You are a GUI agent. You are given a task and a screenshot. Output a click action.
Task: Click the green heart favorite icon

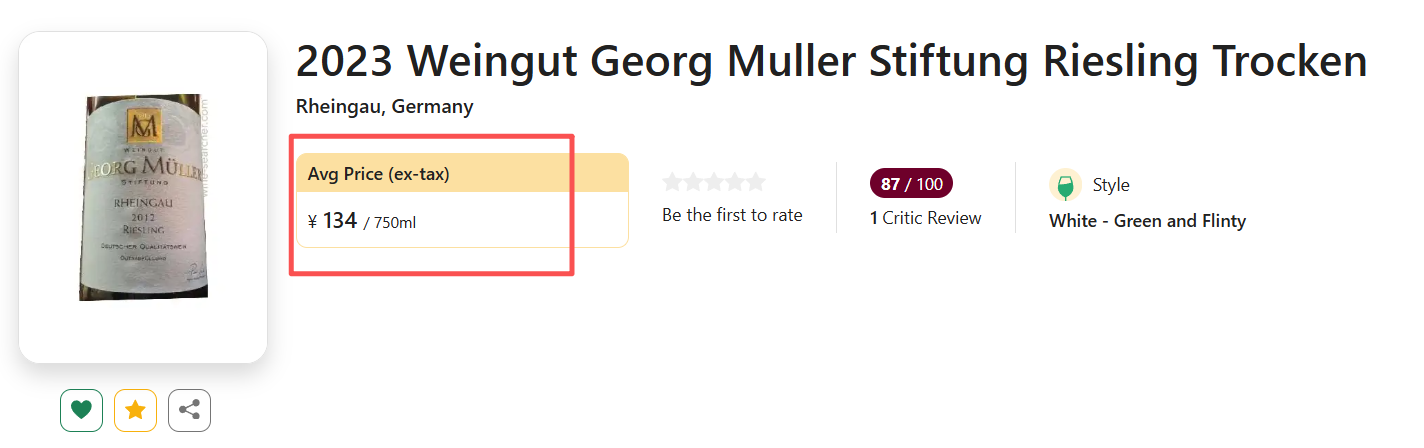point(82,410)
